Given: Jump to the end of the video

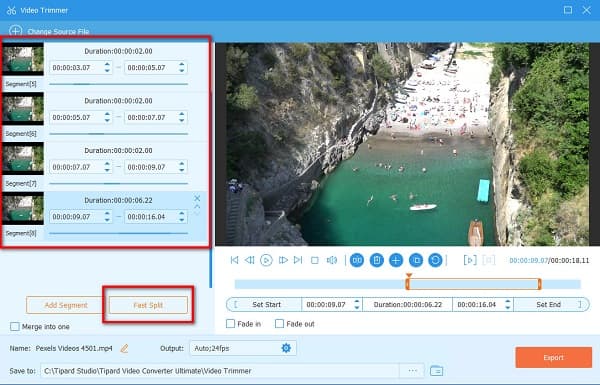Looking at the screenshot, I should coord(298,260).
